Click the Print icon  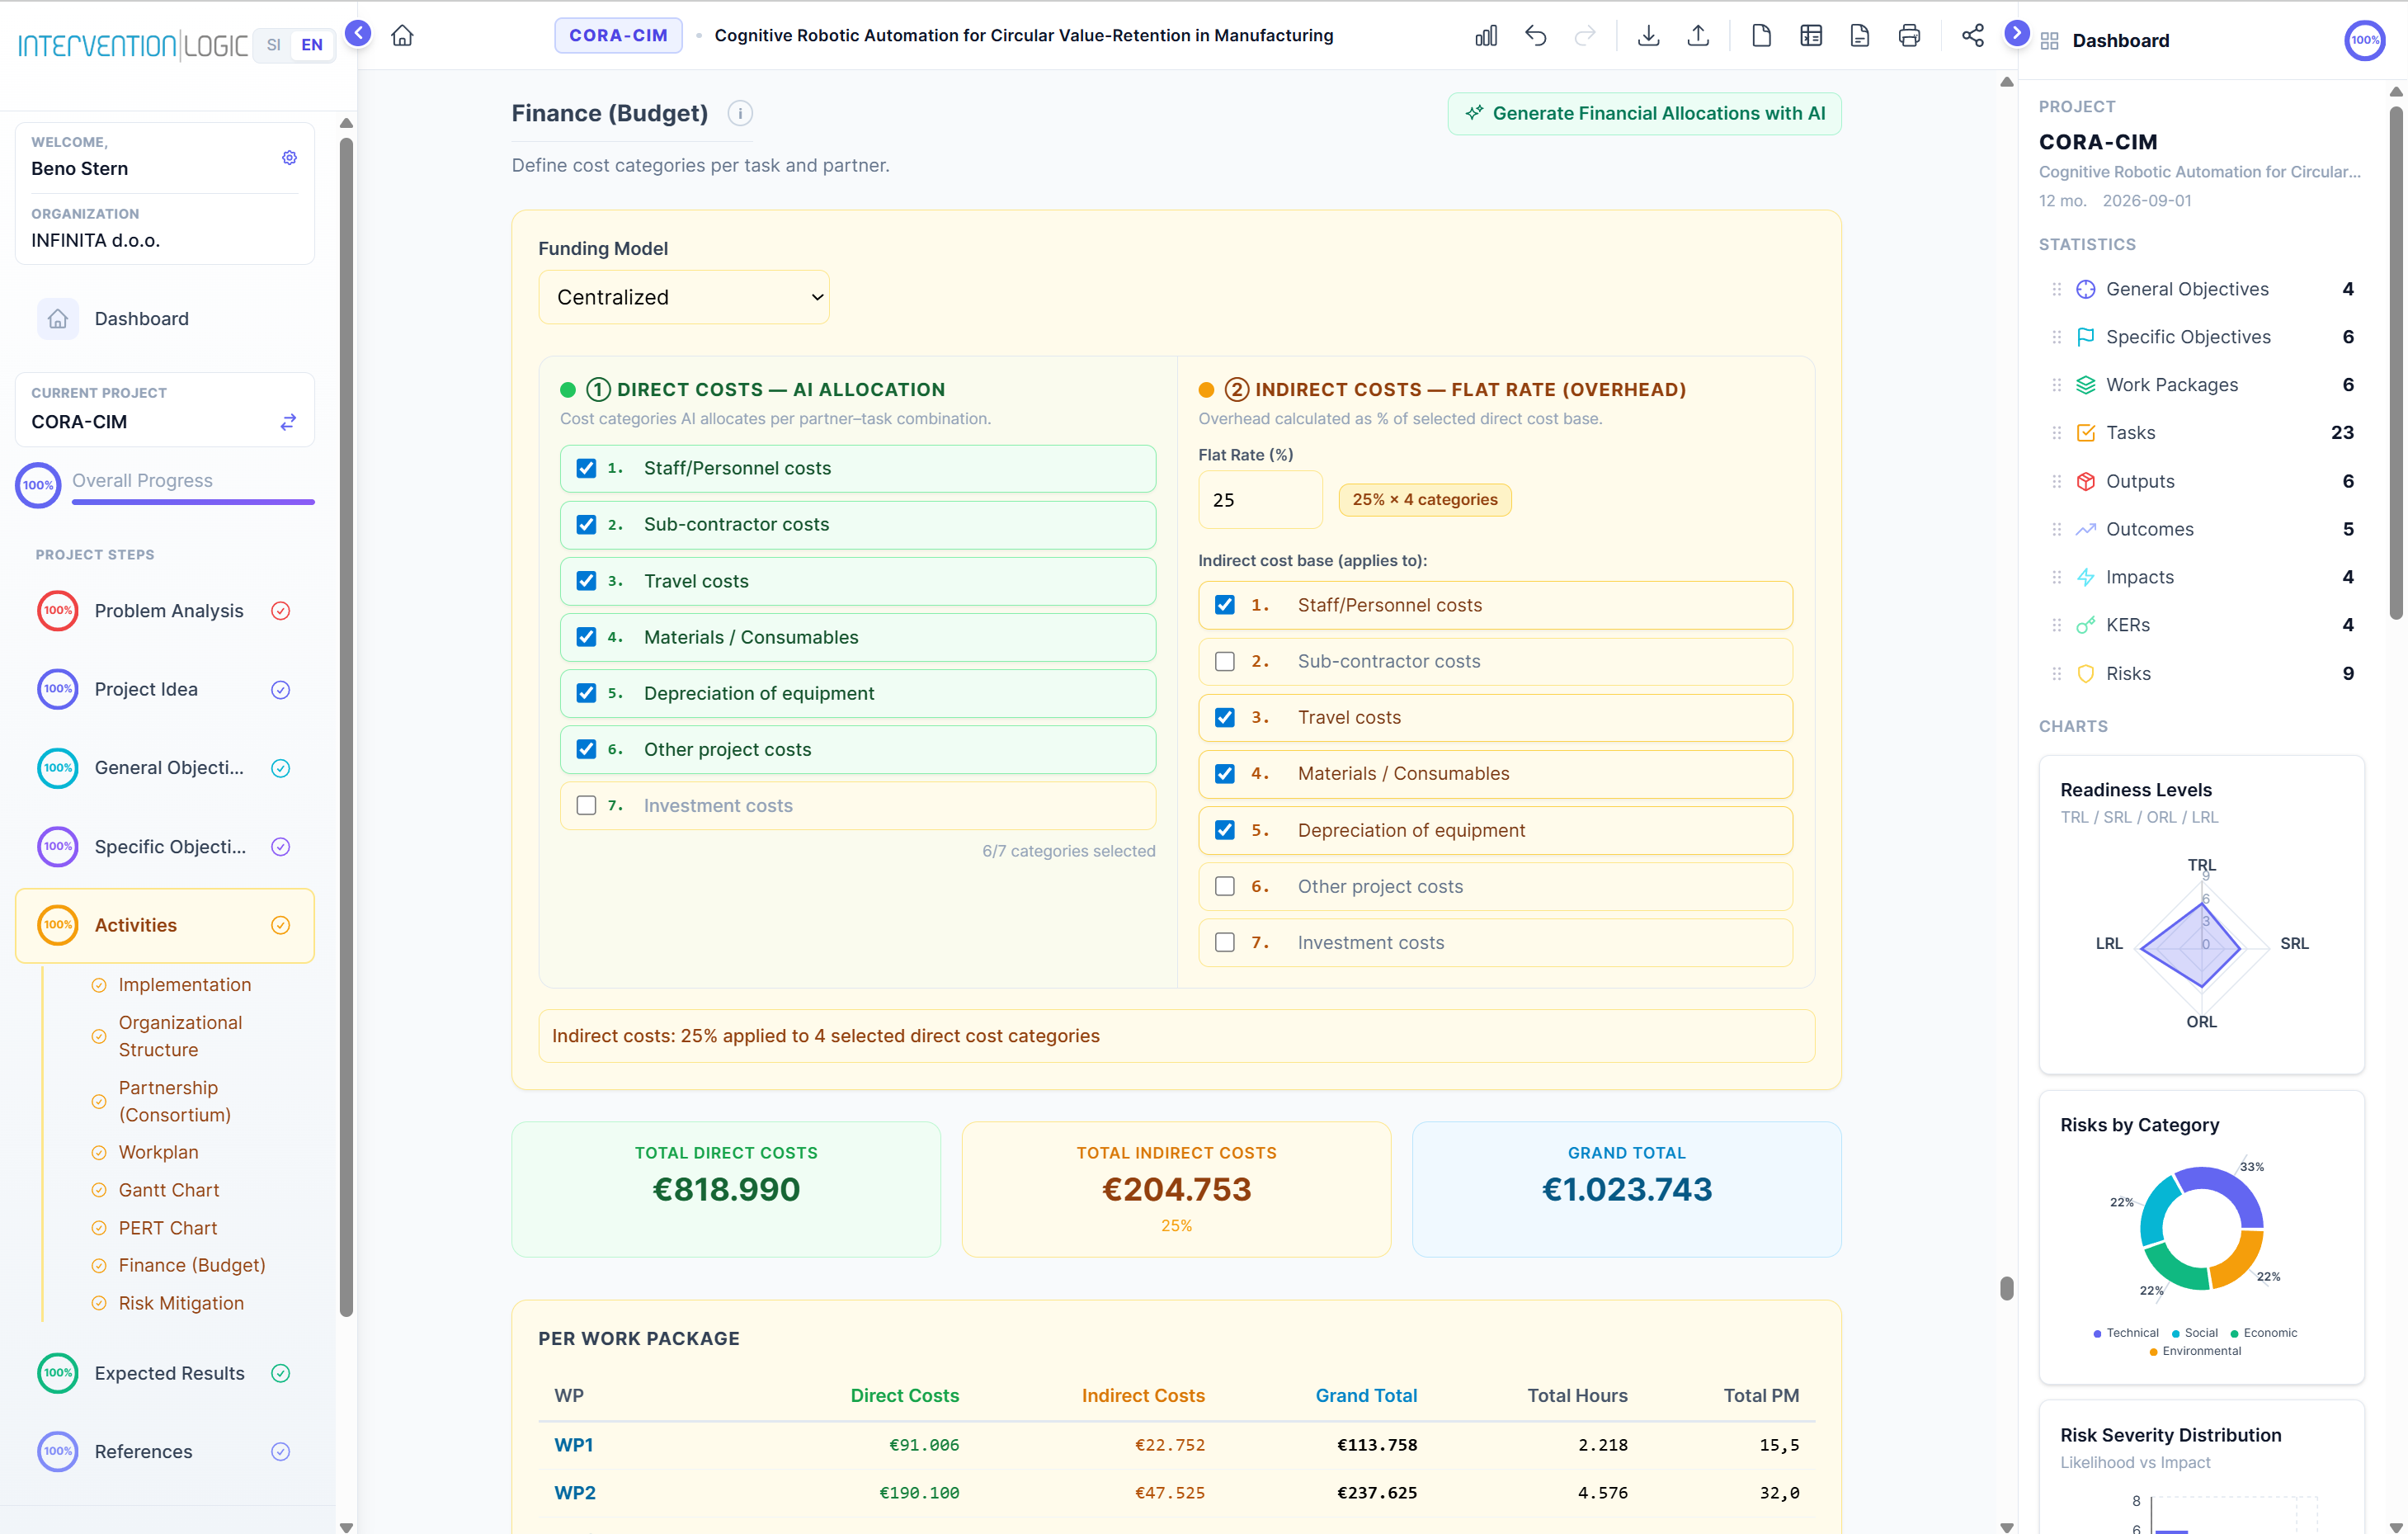[x=1908, y=36]
